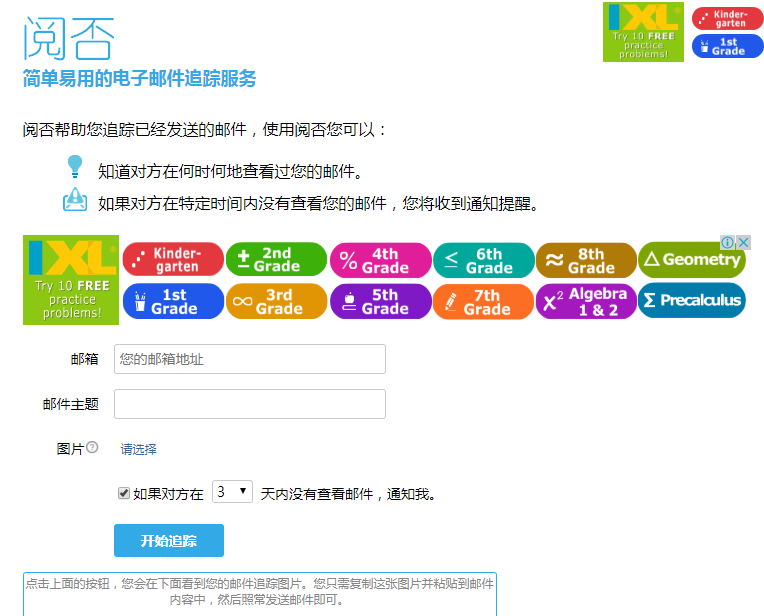This screenshot has width=764, height=616.
Task: Choose 3rd Grade in the banner ad
Action: click(x=276, y=301)
